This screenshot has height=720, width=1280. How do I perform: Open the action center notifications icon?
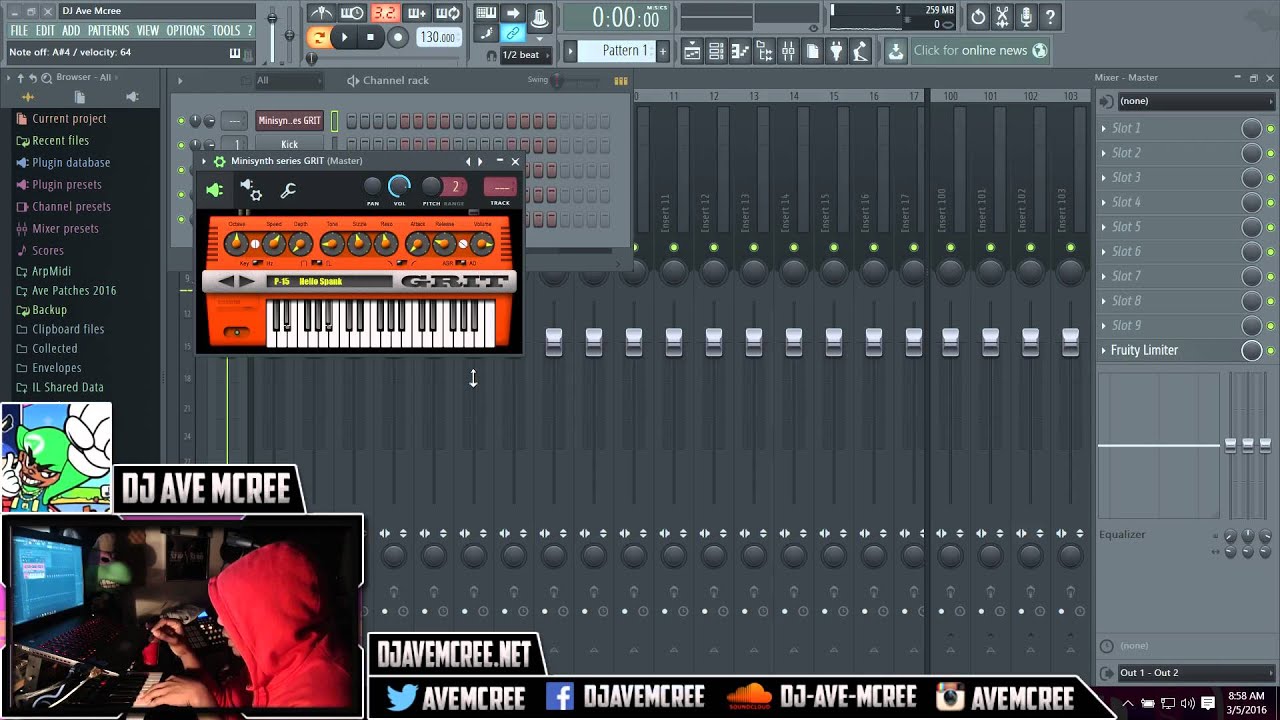1208,703
